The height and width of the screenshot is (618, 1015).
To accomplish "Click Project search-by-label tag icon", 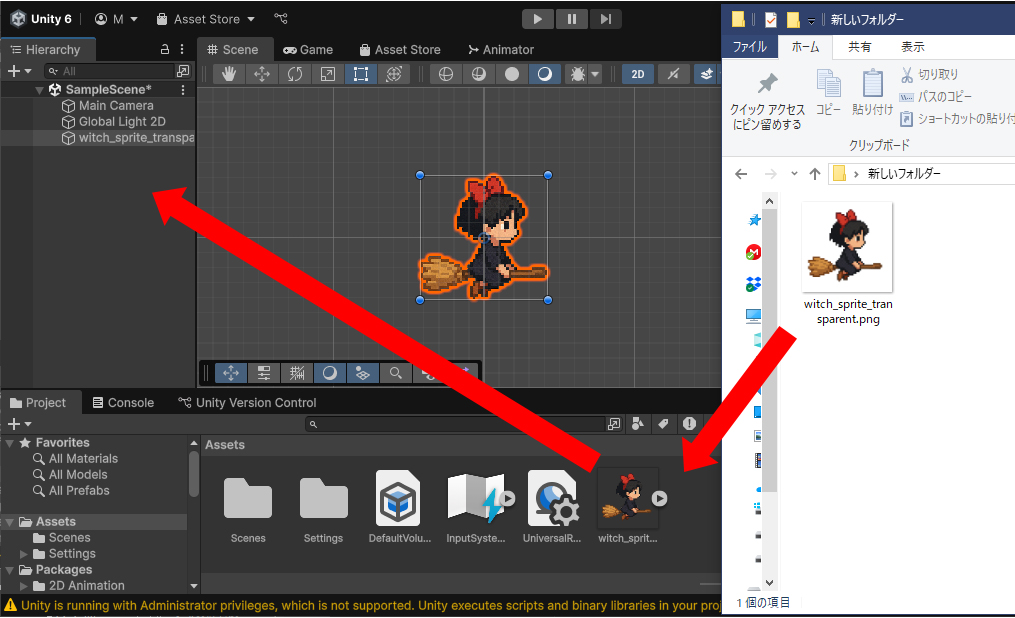I will point(663,424).
